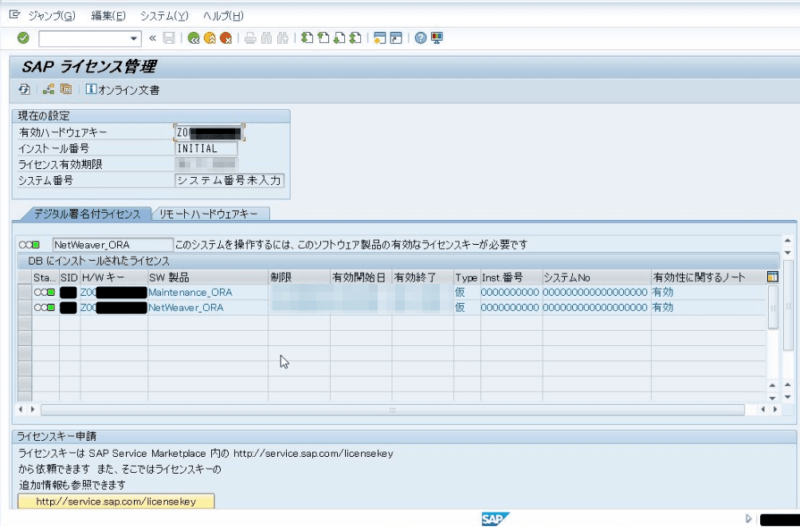Click the Print icon
The width and height of the screenshot is (800, 531).
pyautogui.click(x=250, y=38)
